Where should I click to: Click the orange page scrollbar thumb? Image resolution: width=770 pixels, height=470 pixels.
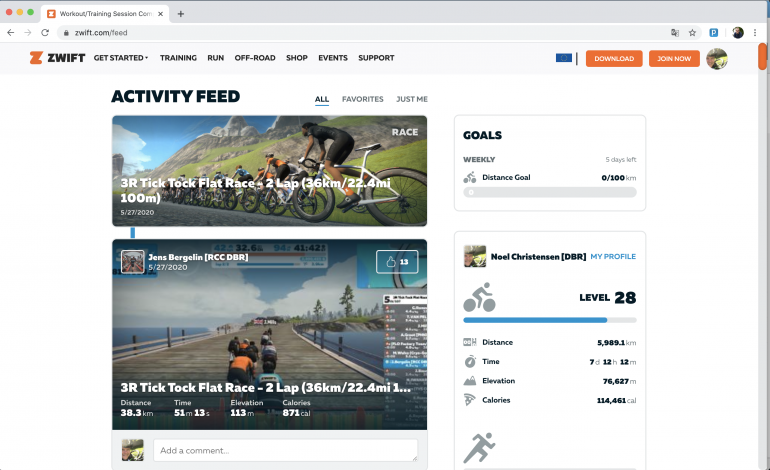pos(763,56)
